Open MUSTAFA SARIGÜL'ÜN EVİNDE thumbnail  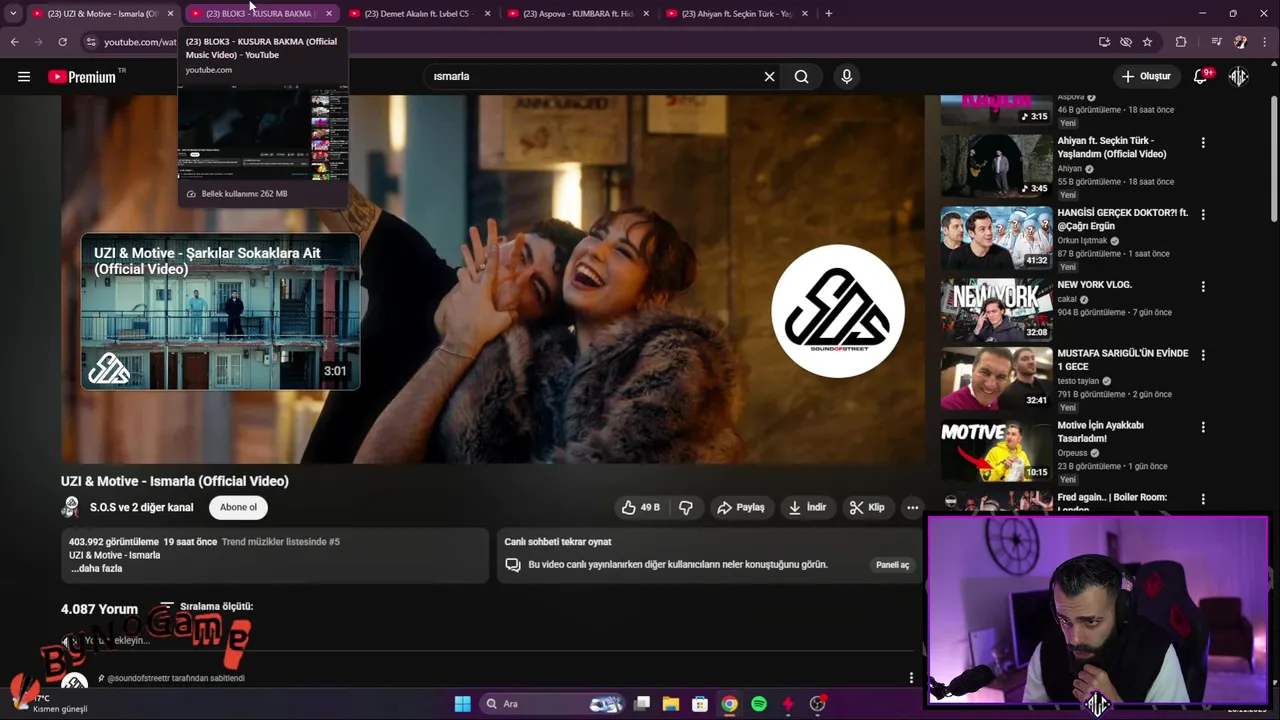coord(996,378)
